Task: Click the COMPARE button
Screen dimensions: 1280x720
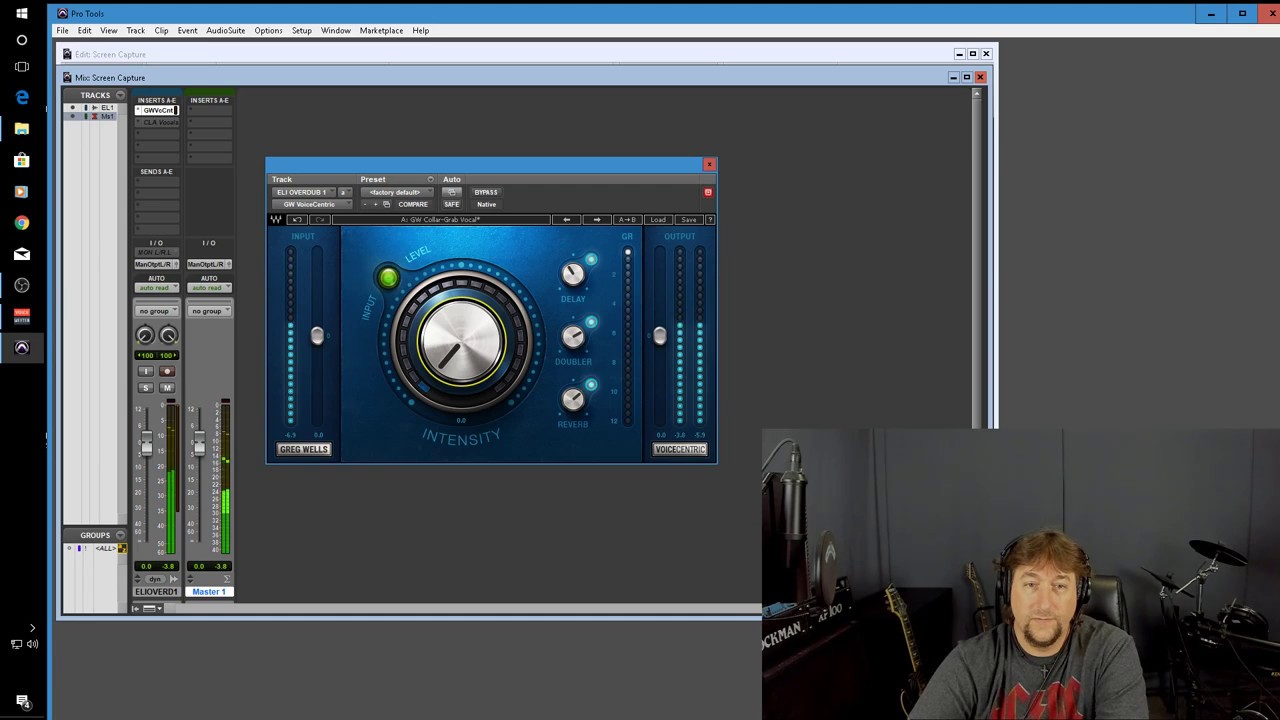Action: [x=413, y=204]
